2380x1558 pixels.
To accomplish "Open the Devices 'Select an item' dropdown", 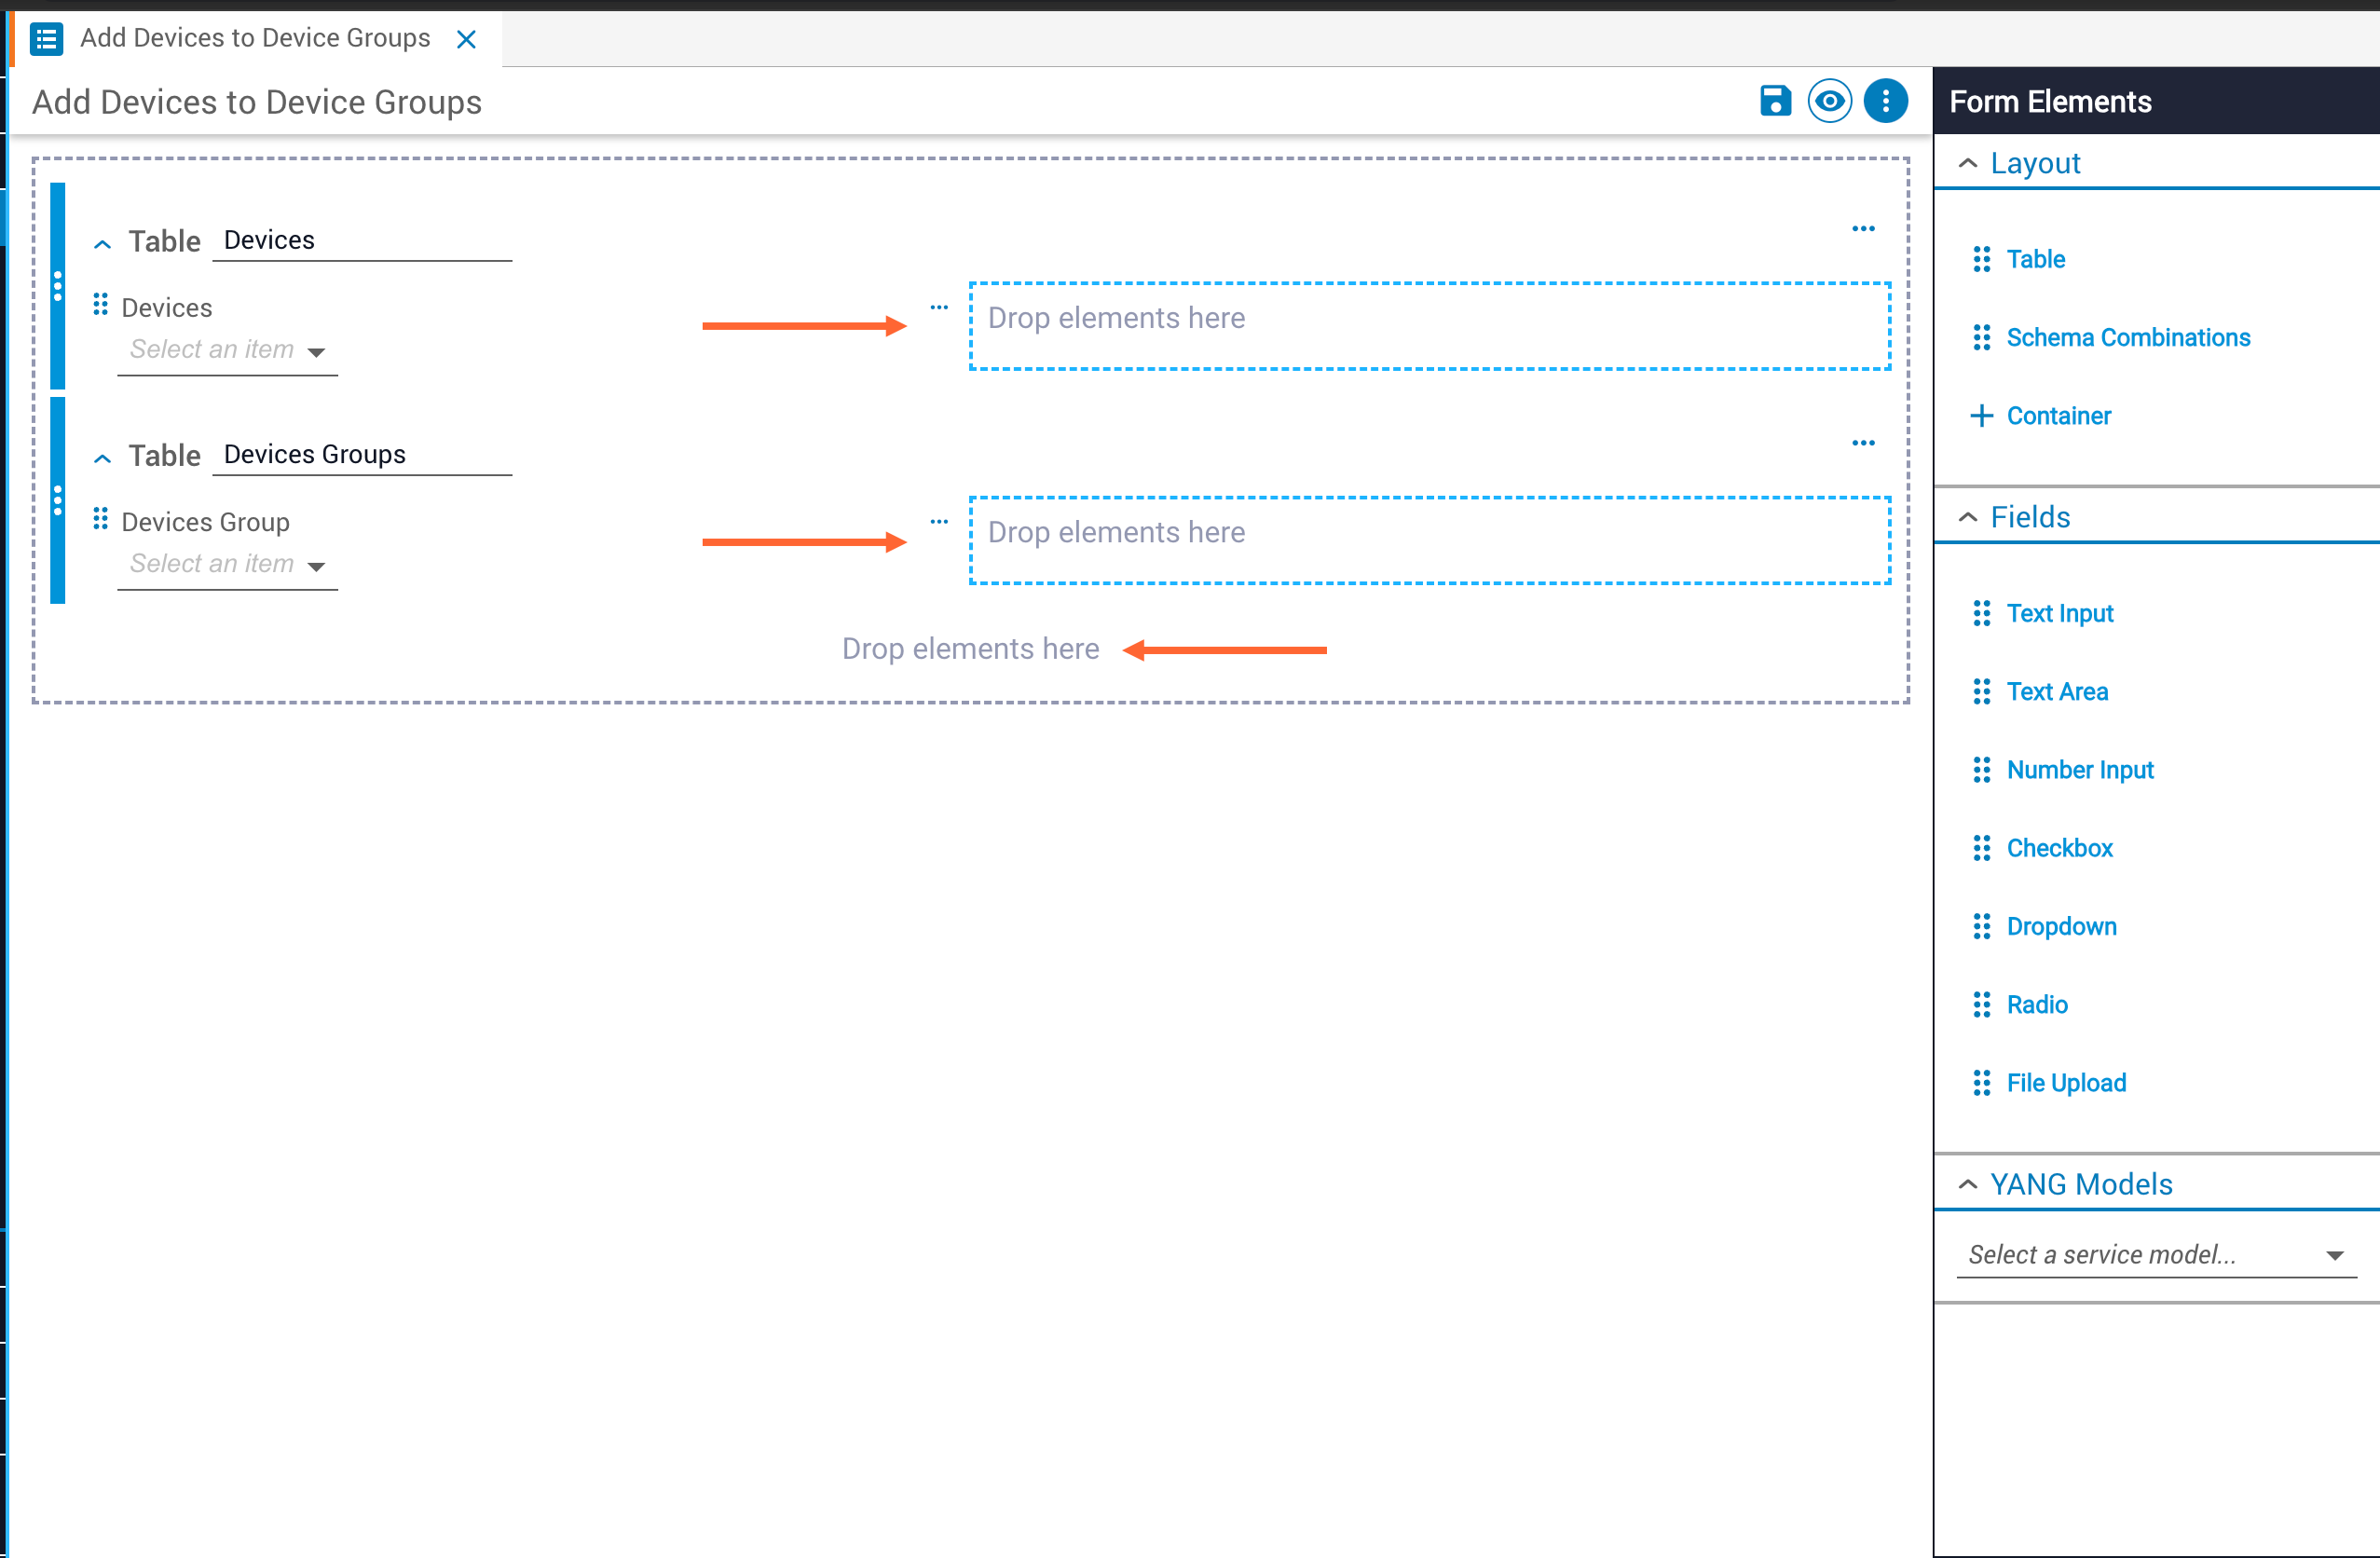I will click(228, 350).
